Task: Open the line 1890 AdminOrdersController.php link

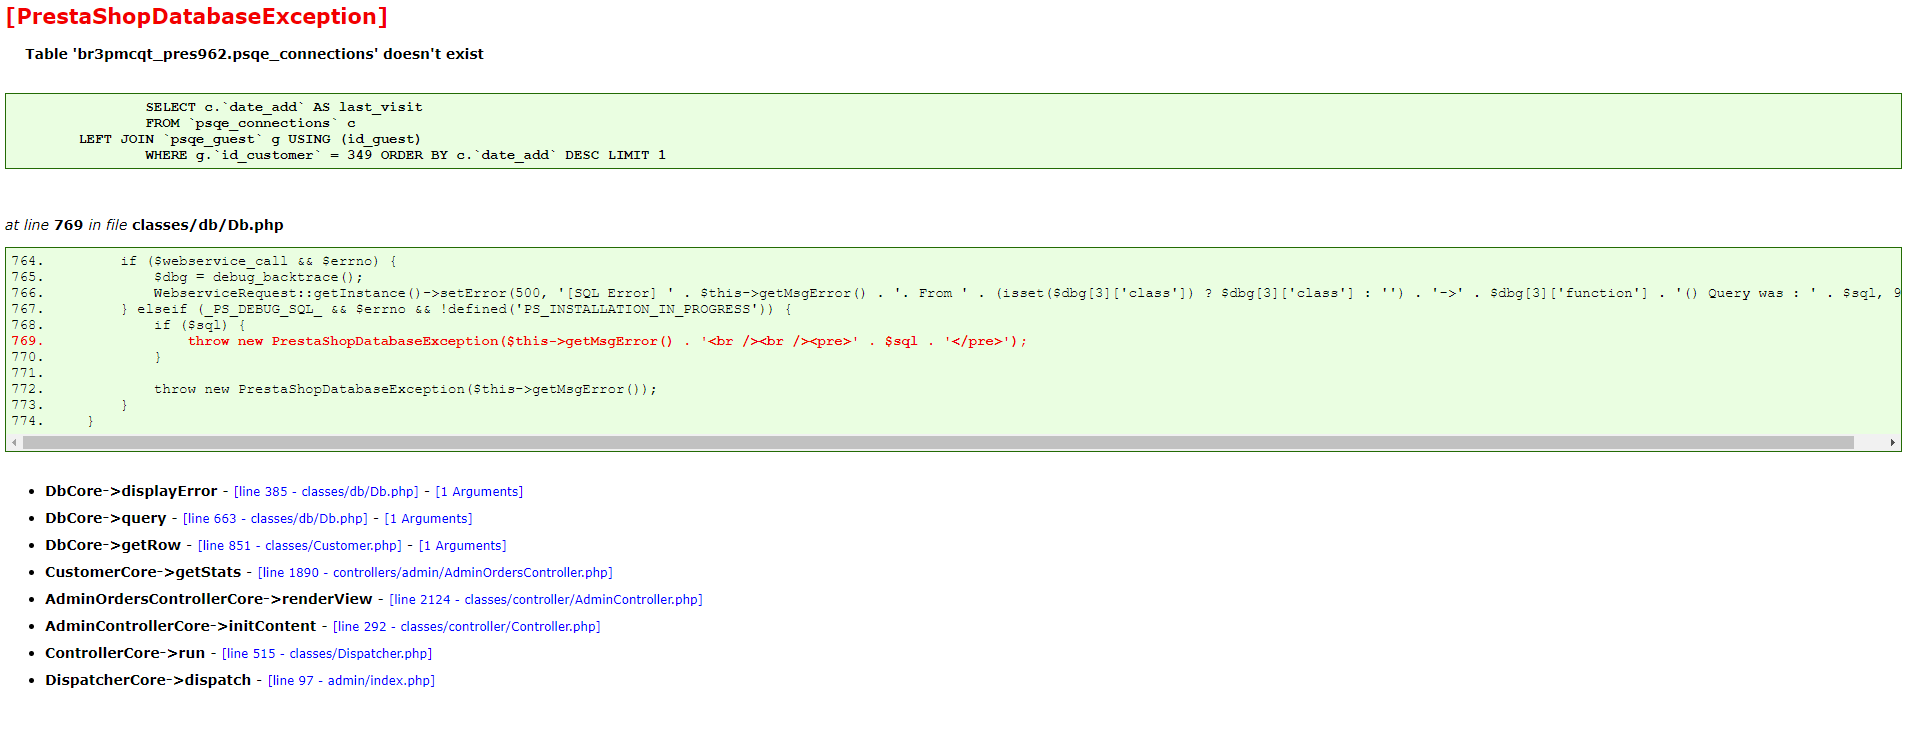Action: [435, 573]
